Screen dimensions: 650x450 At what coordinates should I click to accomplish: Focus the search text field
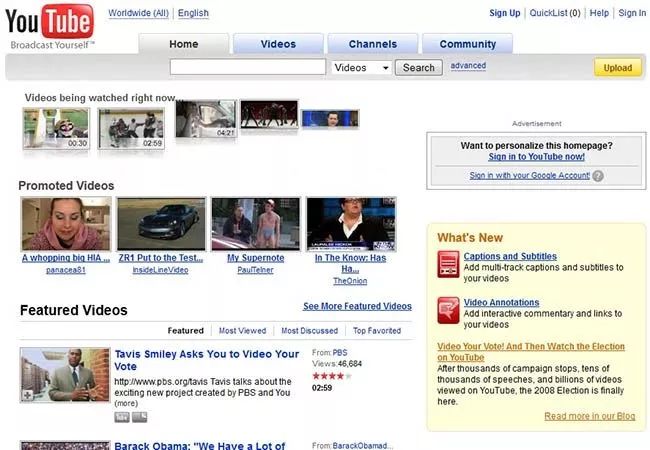pos(248,67)
